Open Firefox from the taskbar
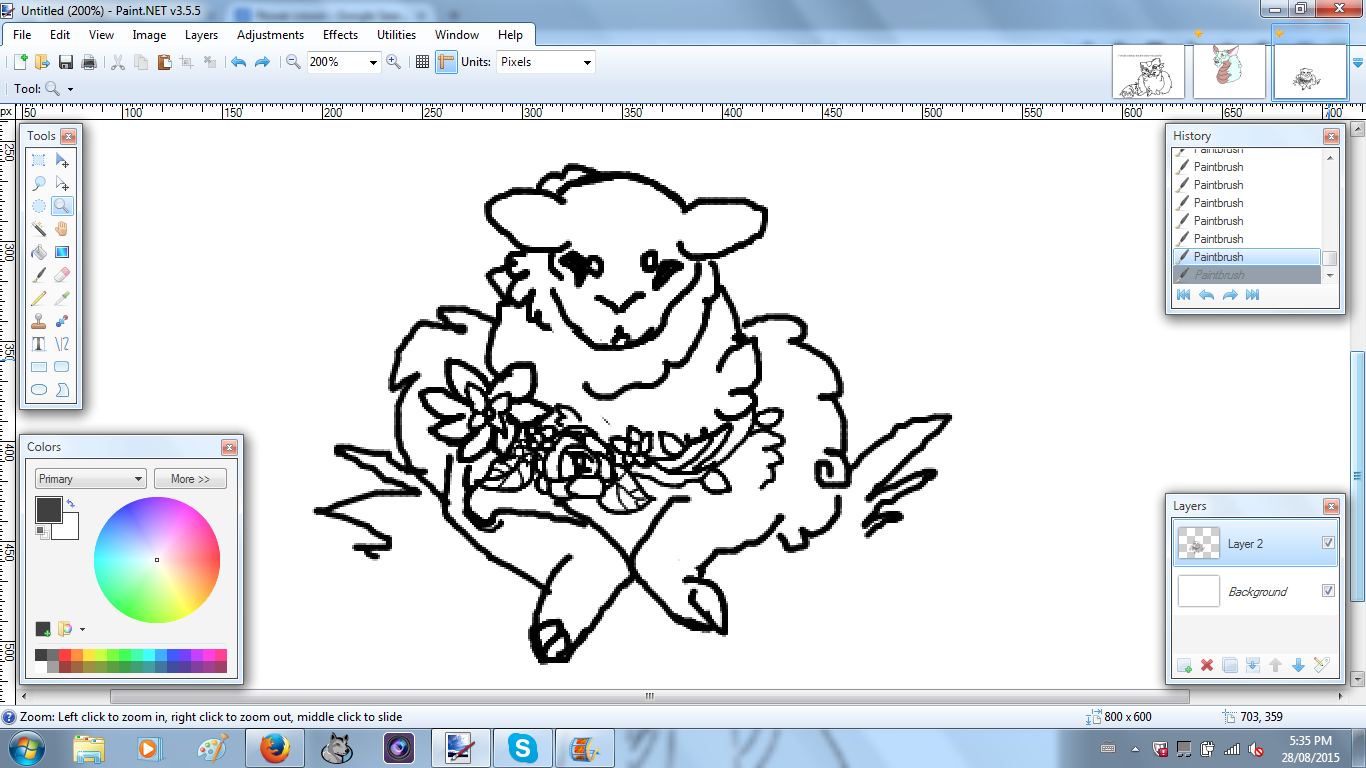The image size is (1366, 768). coord(273,748)
